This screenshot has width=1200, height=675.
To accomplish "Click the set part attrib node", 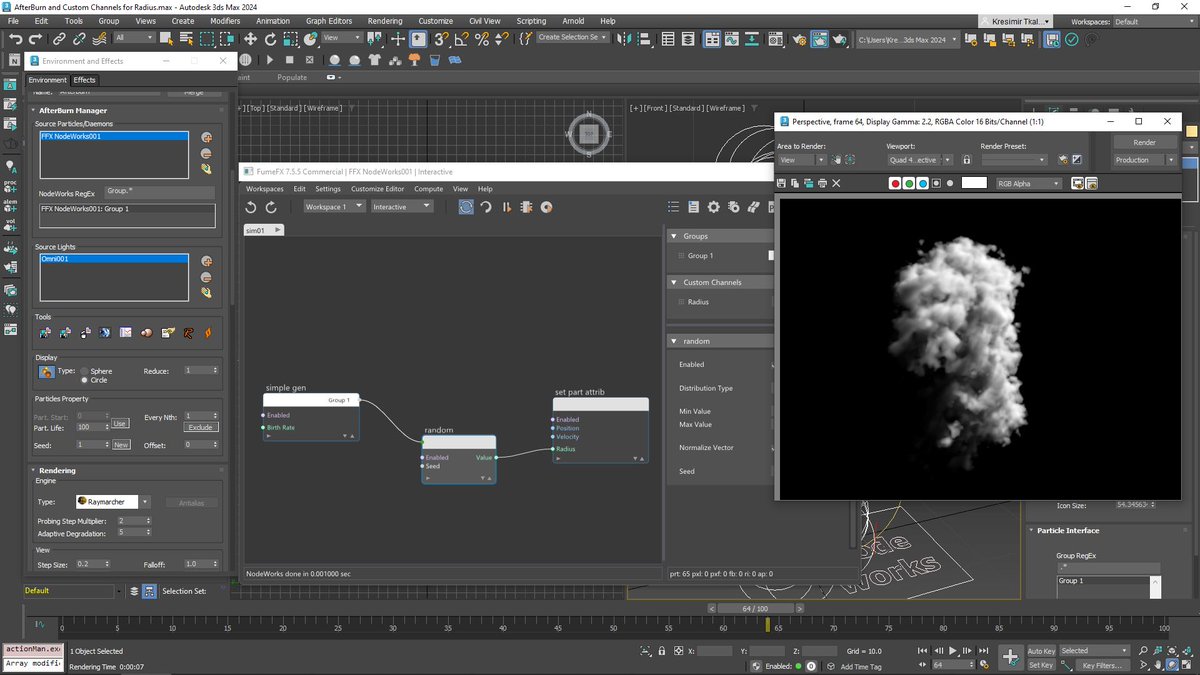I will (600, 430).
